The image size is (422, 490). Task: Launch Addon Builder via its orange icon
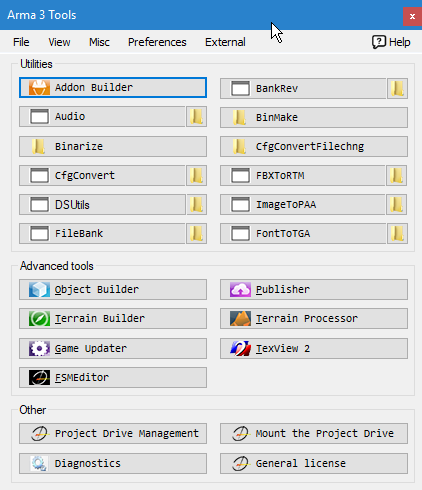point(39,88)
